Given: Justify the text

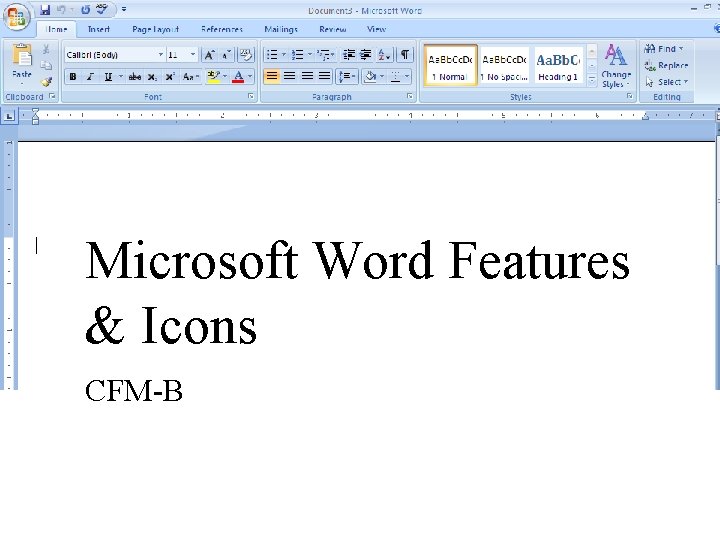Looking at the screenshot, I should click(324, 76).
